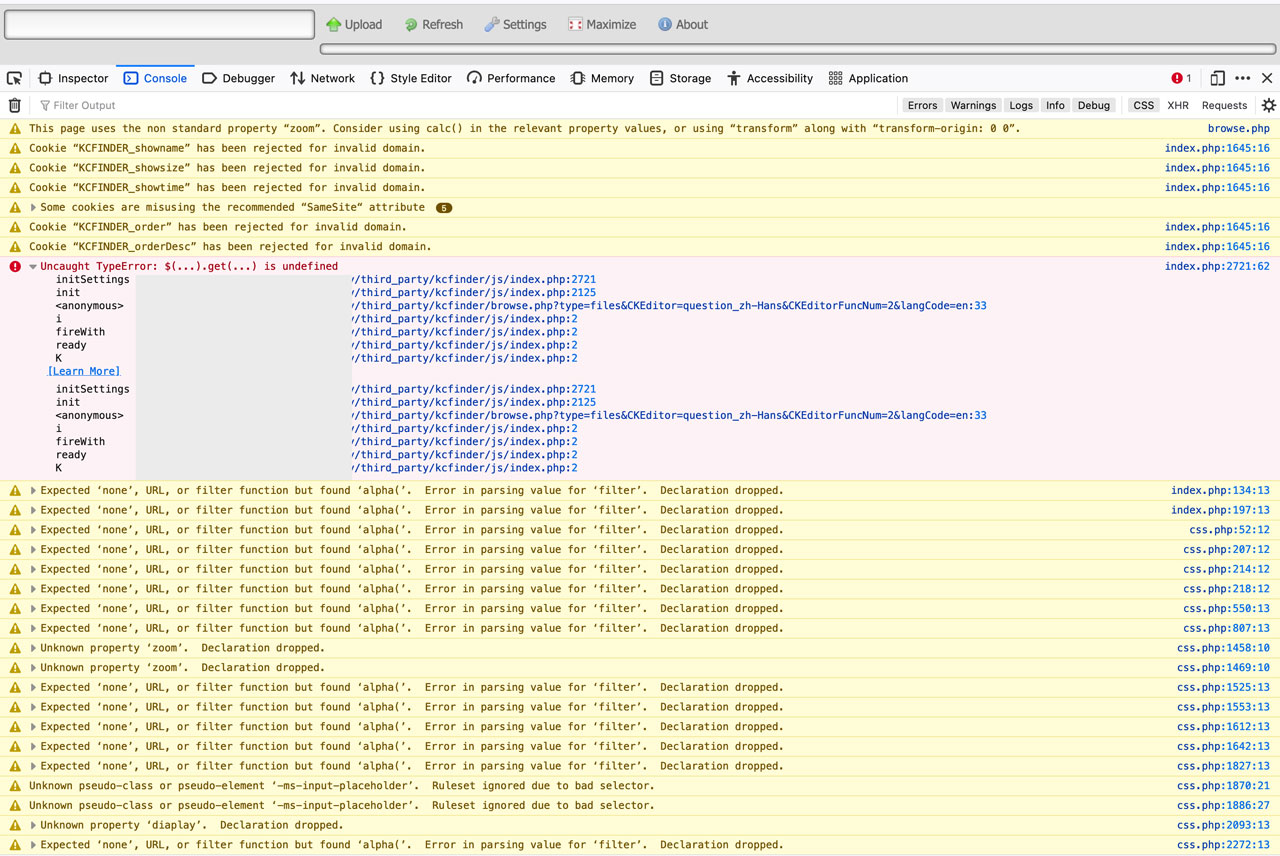The image size is (1280, 856).
Task: Expand the filter warning at css.php:2272:13
Action: pos(34,845)
